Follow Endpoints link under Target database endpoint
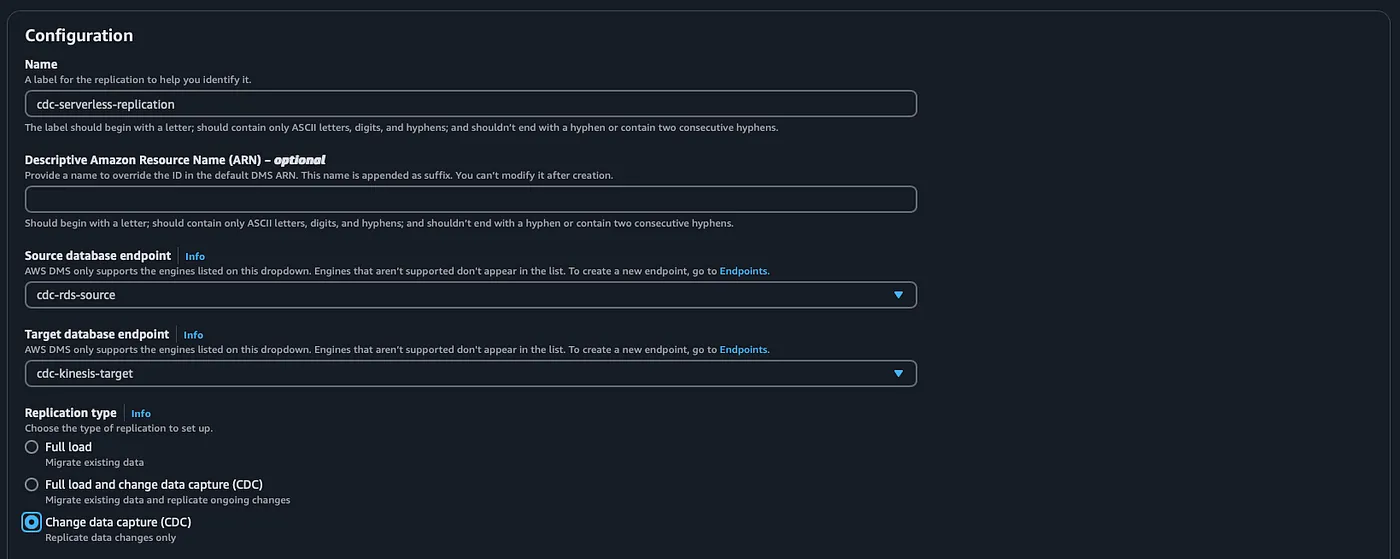Screen dimensions: 1400x559 coord(744,349)
